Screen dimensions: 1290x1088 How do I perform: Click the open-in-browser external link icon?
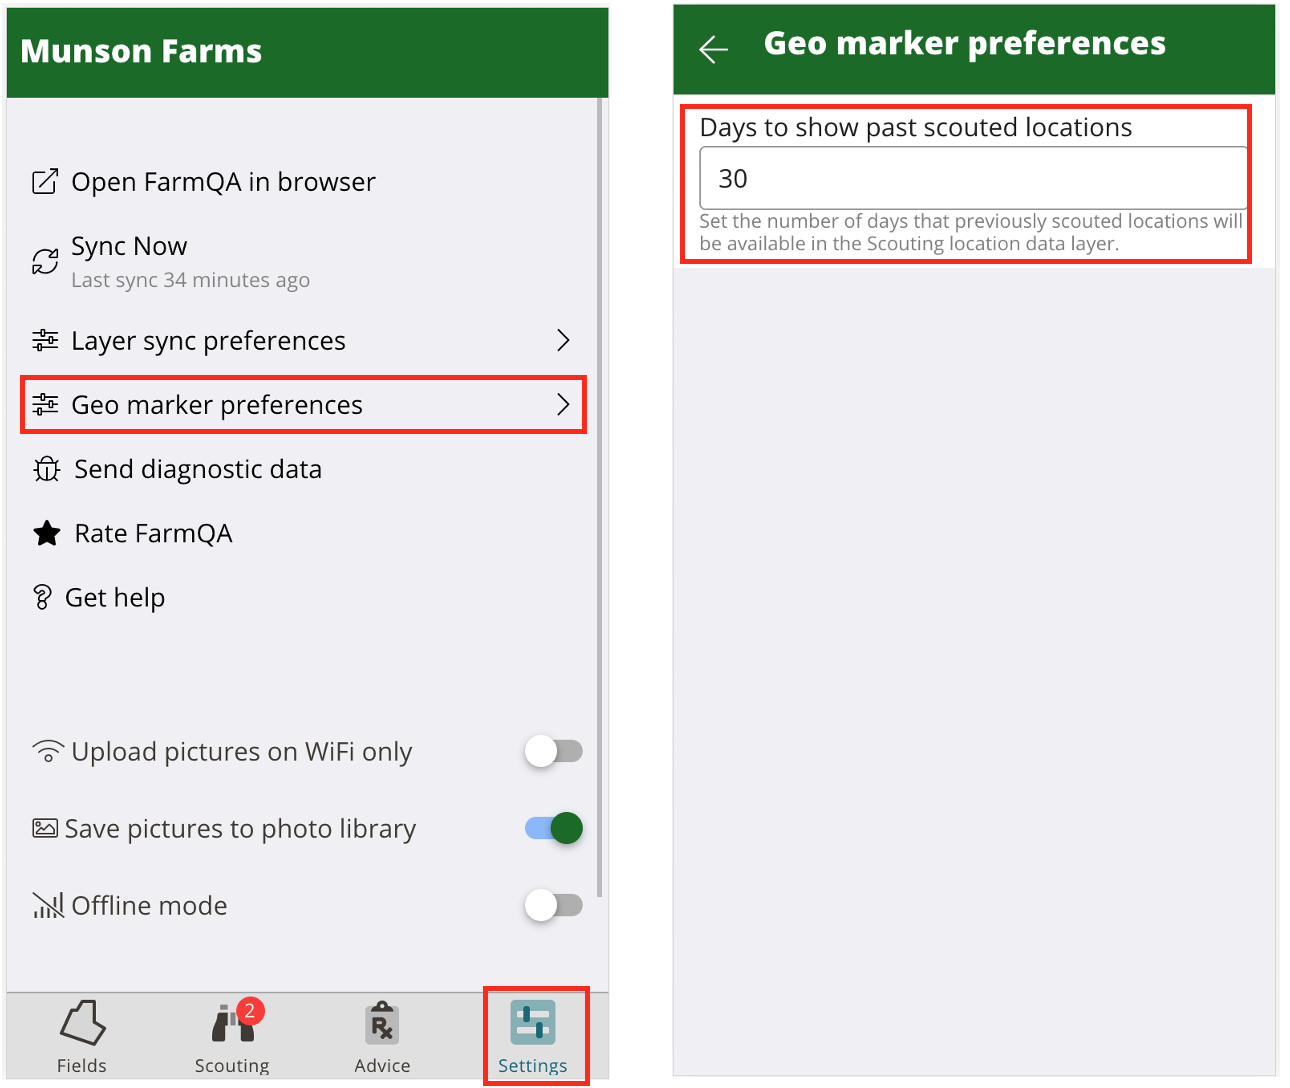click(x=45, y=181)
